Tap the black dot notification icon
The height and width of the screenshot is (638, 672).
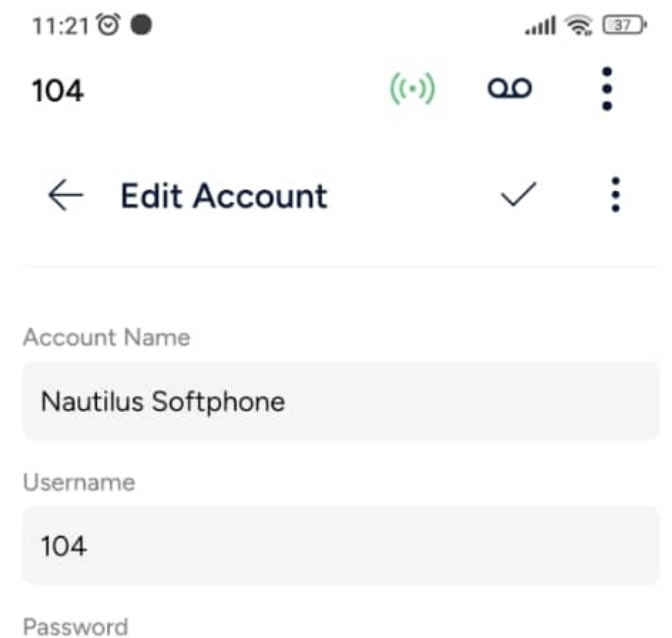[x=141, y=24]
